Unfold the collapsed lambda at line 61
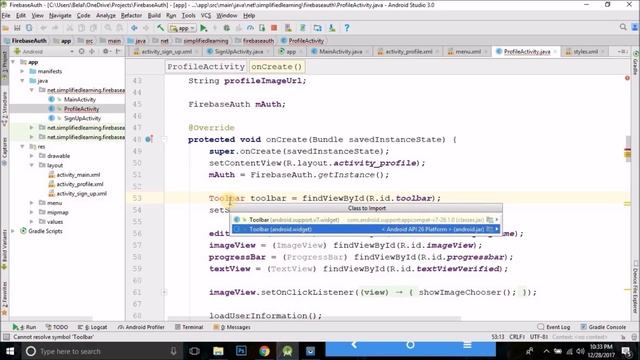Viewport: 640px width, 360px height. pos(164,292)
